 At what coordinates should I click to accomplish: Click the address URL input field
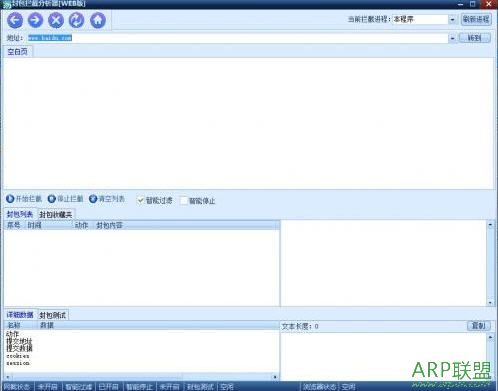[x=238, y=38]
